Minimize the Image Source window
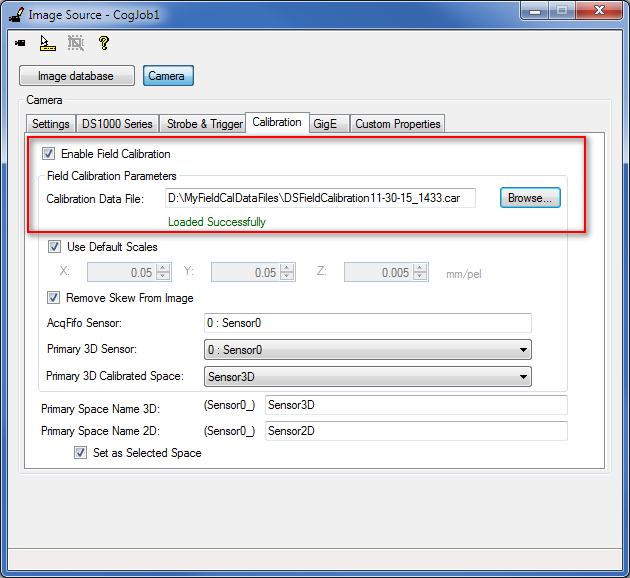Image resolution: width=630 pixels, height=578 pixels. pyautogui.click(x=535, y=10)
